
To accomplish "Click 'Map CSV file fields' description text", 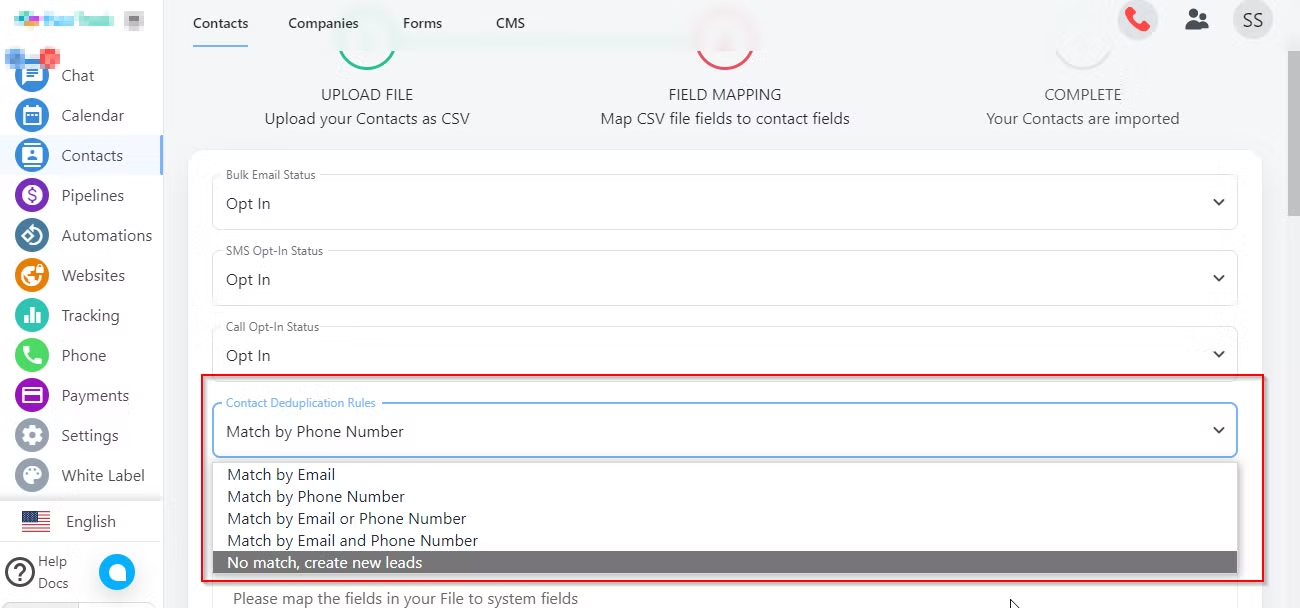I will coord(725,118).
